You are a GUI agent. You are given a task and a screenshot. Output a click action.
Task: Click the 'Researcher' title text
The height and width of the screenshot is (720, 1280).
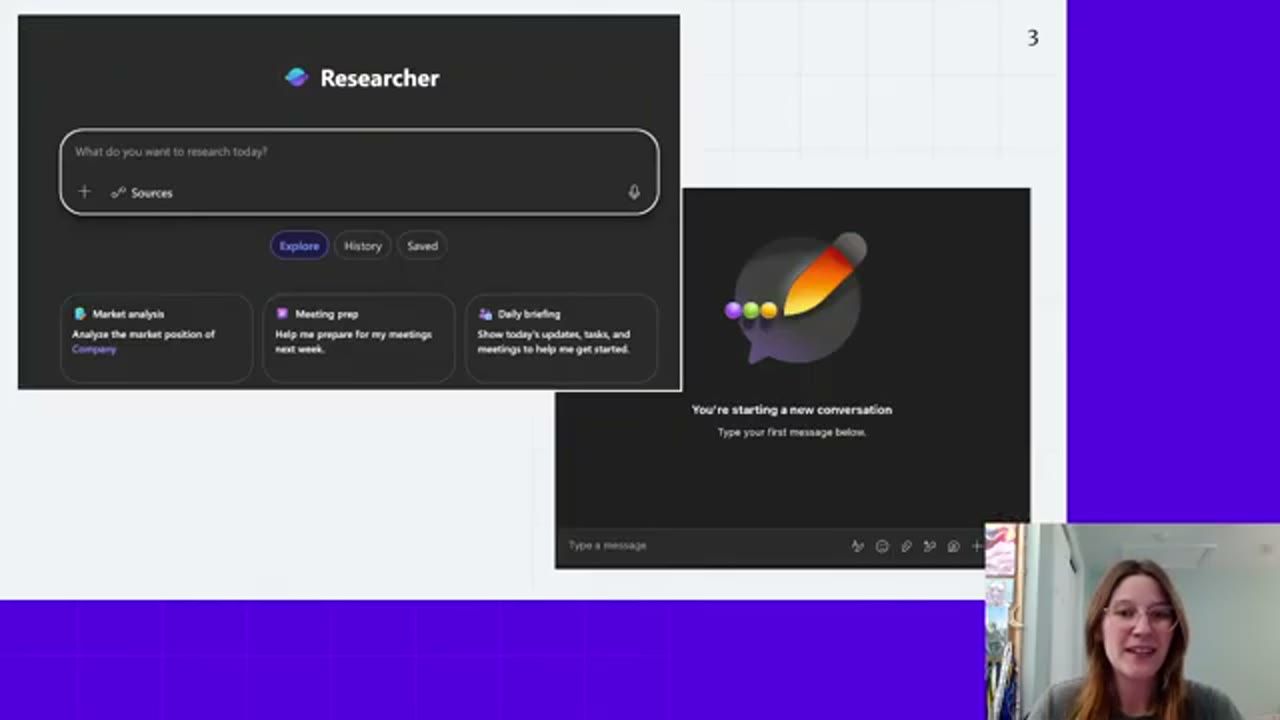pyautogui.click(x=380, y=78)
